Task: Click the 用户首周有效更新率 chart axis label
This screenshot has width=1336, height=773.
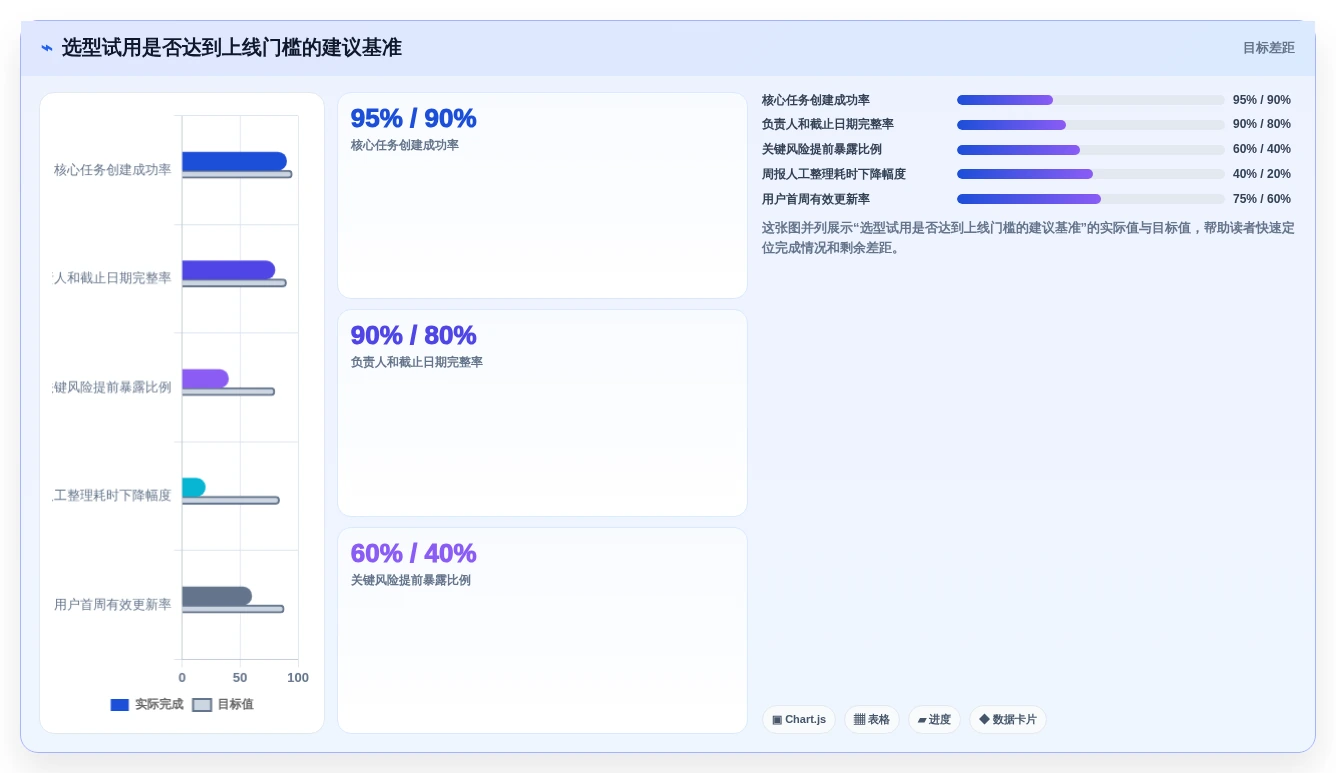Action: (112, 605)
